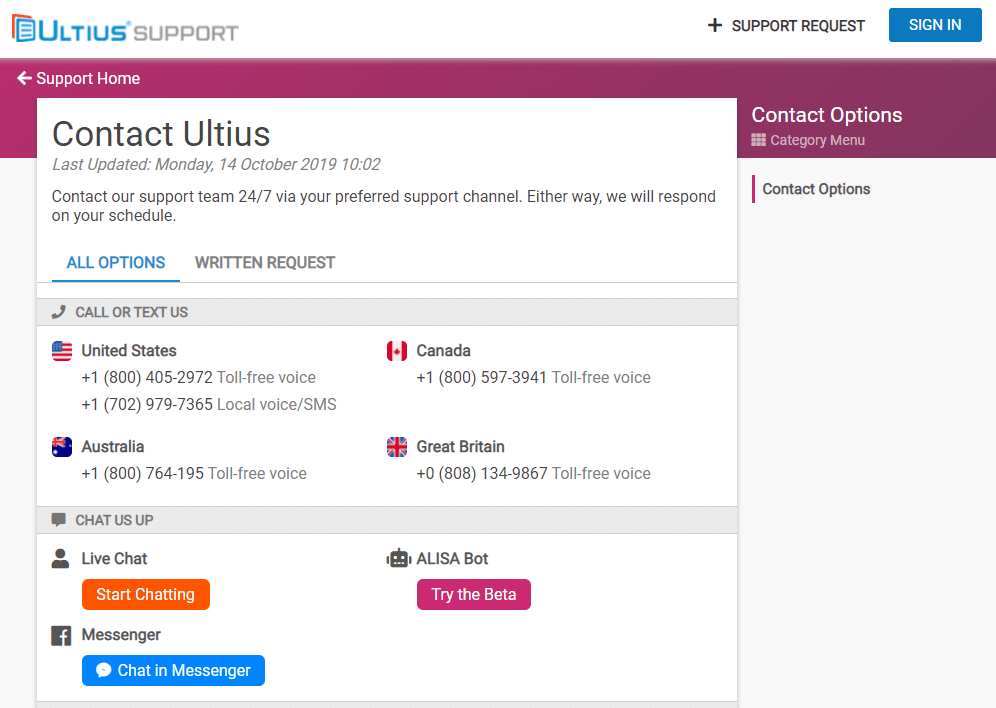Click the Category Menu grid icon
996x708 pixels.
(x=758, y=140)
